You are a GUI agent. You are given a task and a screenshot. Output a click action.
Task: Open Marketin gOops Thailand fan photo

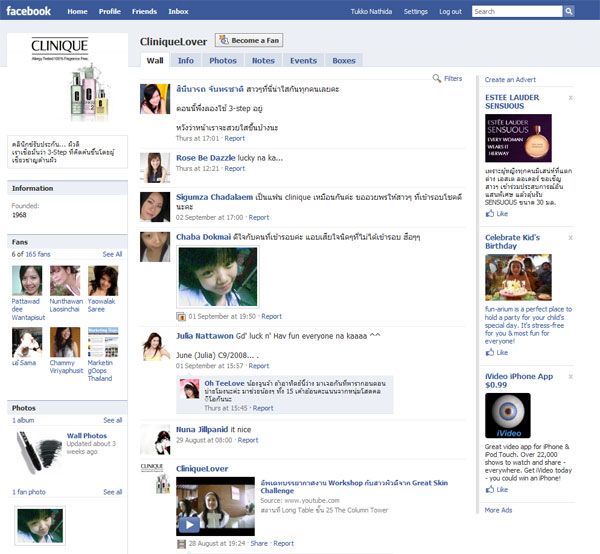[103, 342]
